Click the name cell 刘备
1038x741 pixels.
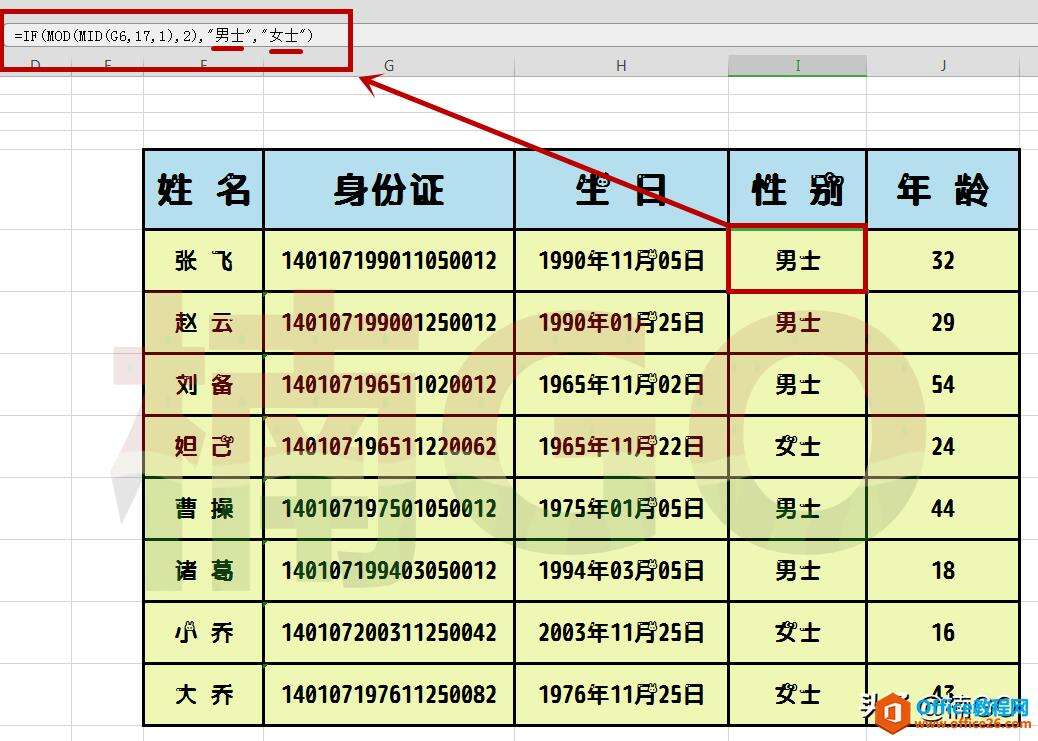point(203,385)
